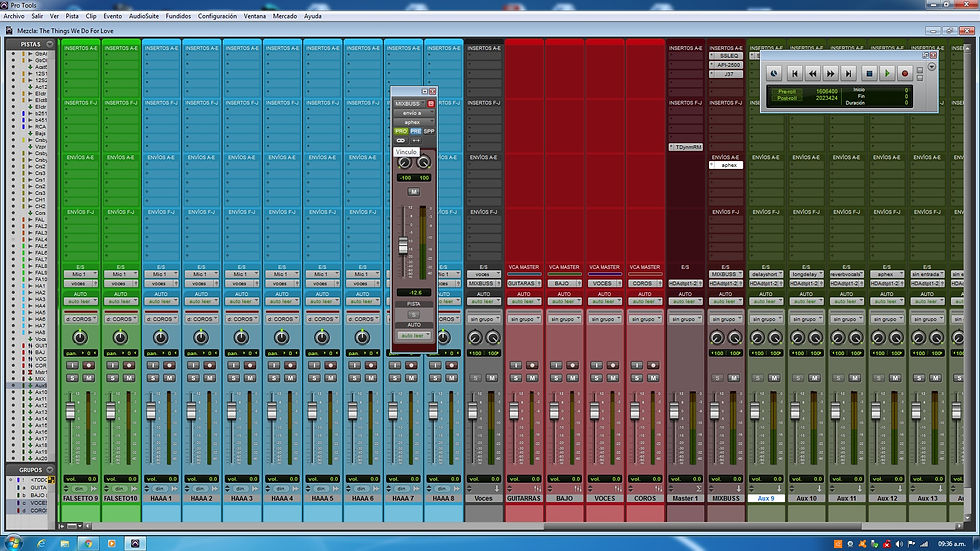Click Return to Zero transport button

click(795, 73)
